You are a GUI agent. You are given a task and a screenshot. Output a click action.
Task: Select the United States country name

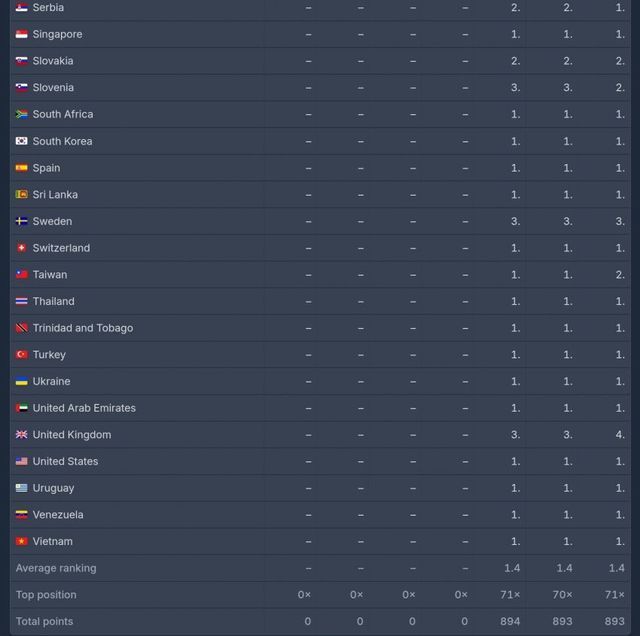tap(65, 461)
